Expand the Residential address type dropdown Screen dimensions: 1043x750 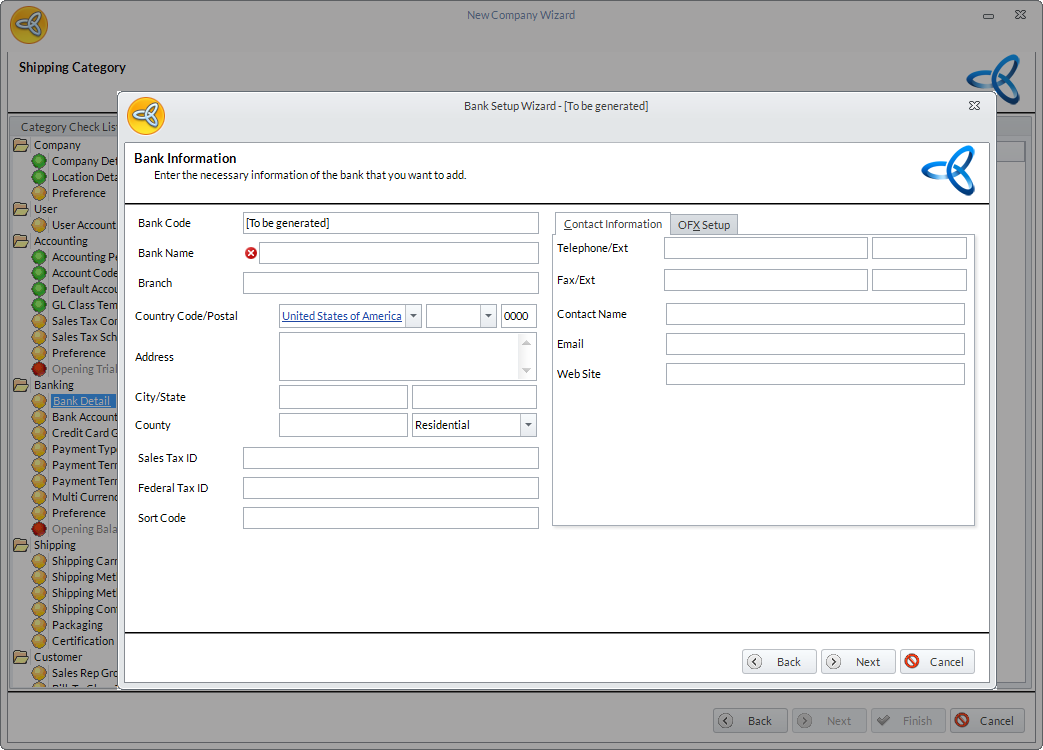click(528, 425)
